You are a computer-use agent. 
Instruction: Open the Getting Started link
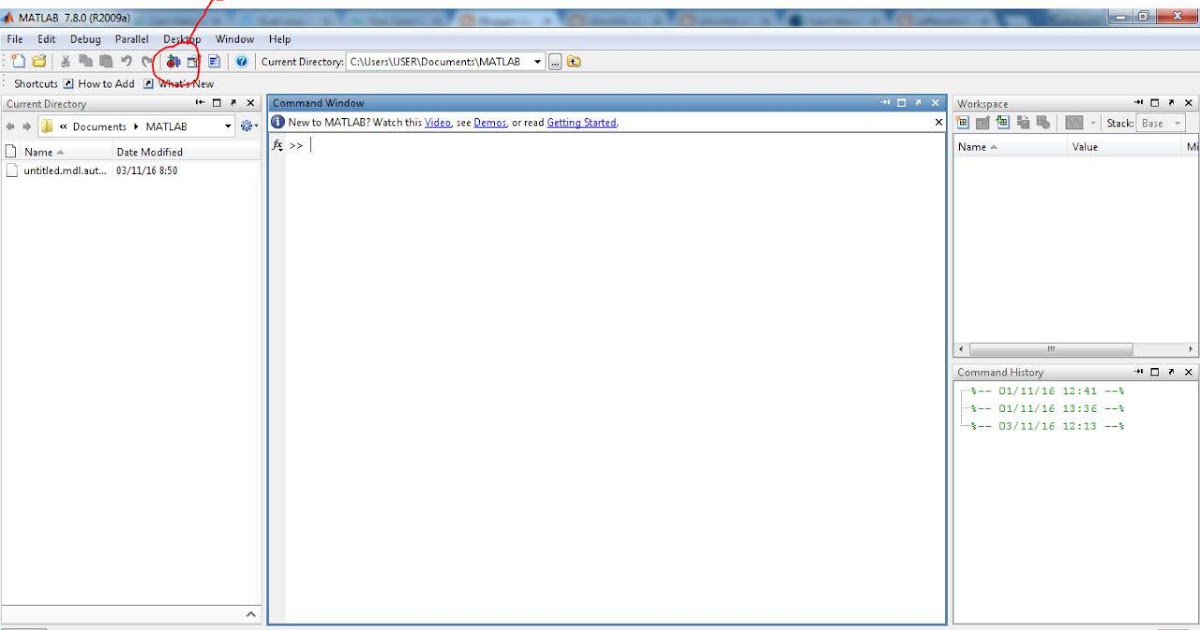[581, 122]
